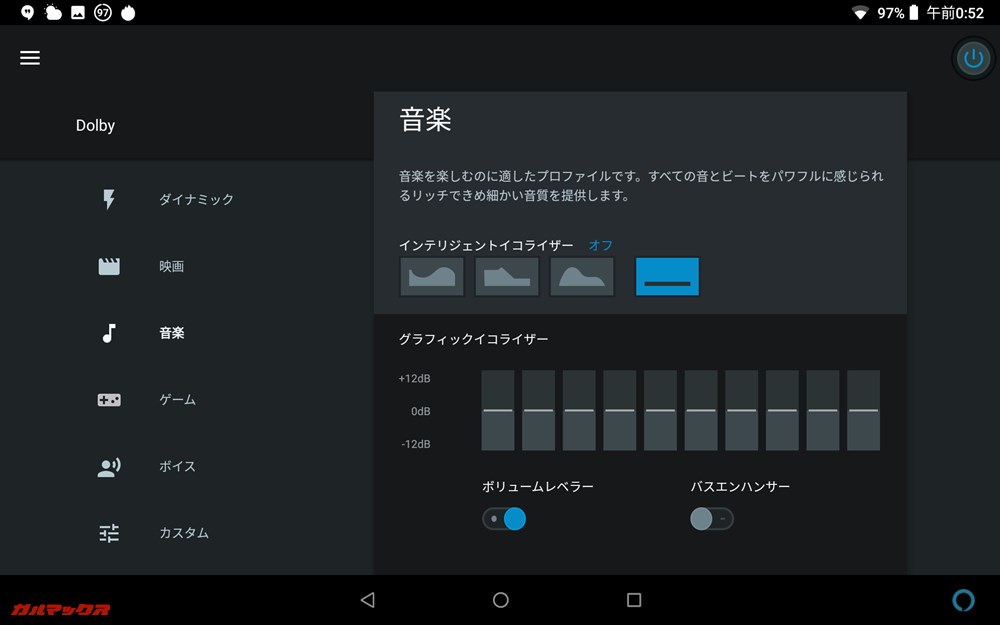The height and width of the screenshot is (625, 1000).
Task: Select the first curved equalizer preset
Action: click(x=431, y=276)
